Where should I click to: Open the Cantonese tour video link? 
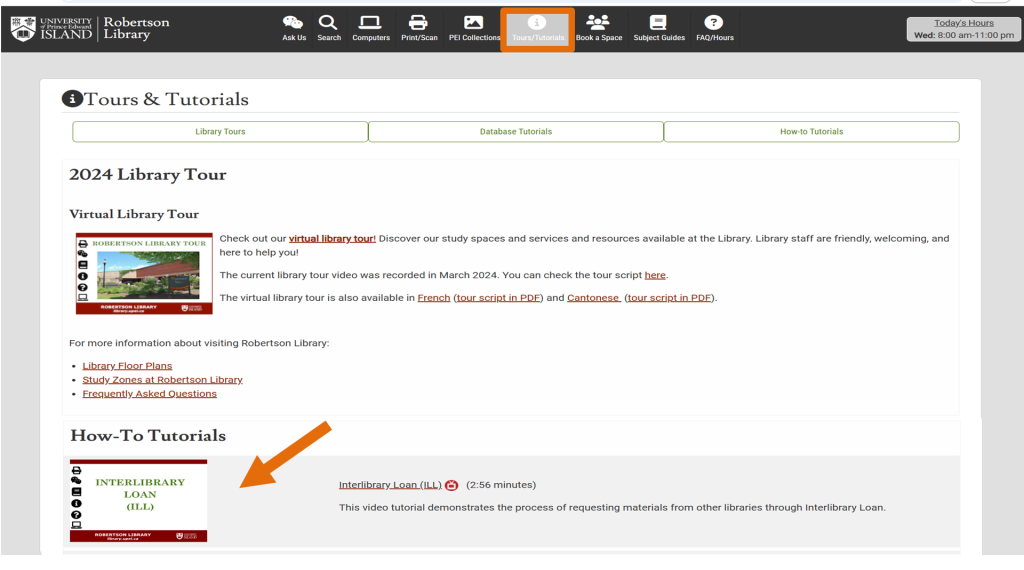[x=593, y=298]
